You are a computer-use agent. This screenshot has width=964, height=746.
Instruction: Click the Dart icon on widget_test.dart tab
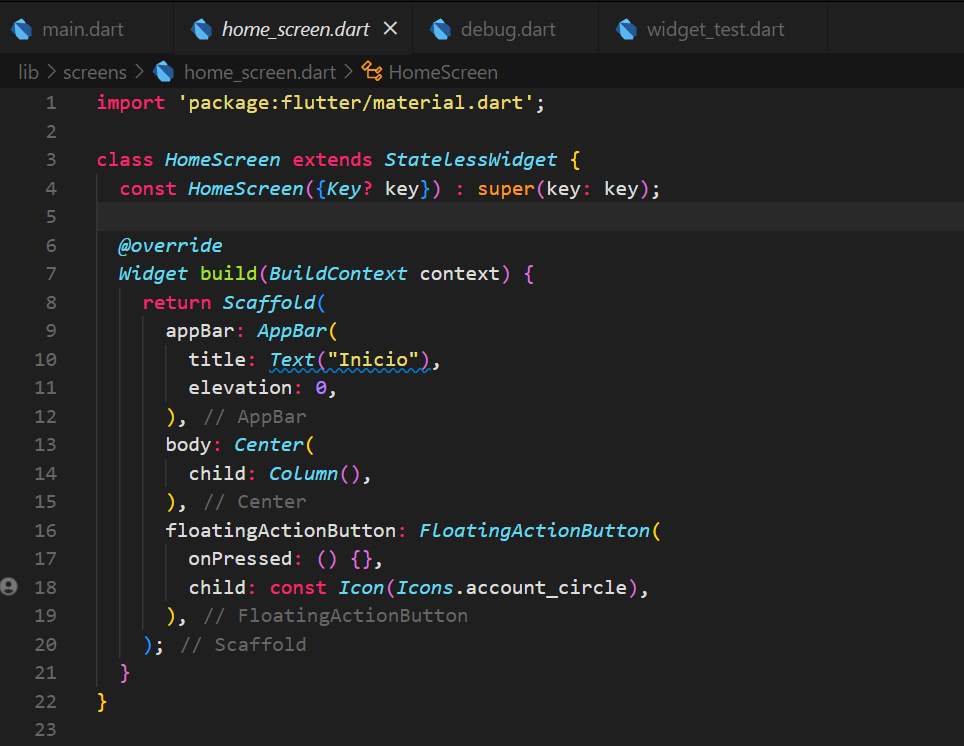(626, 29)
